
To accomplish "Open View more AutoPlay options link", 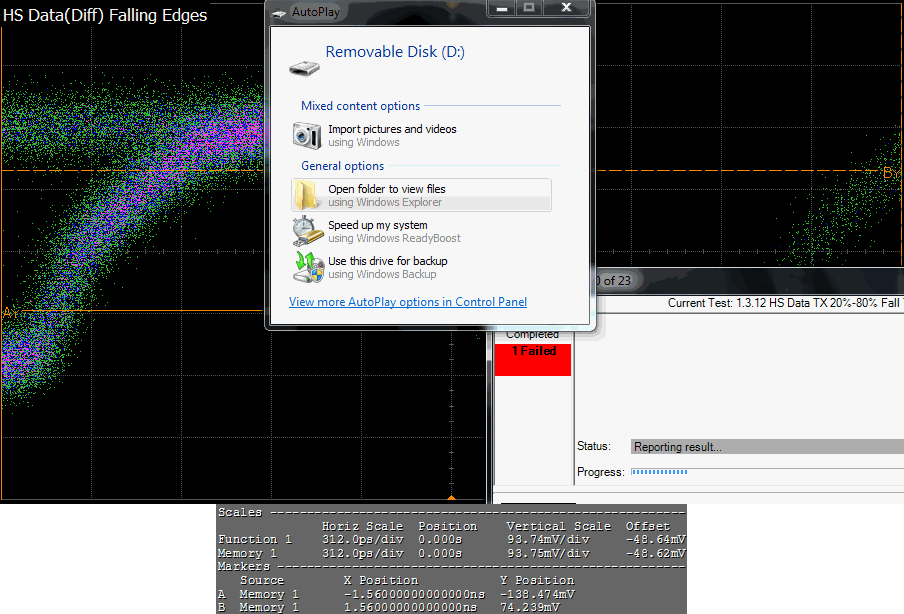I will (x=408, y=302).
